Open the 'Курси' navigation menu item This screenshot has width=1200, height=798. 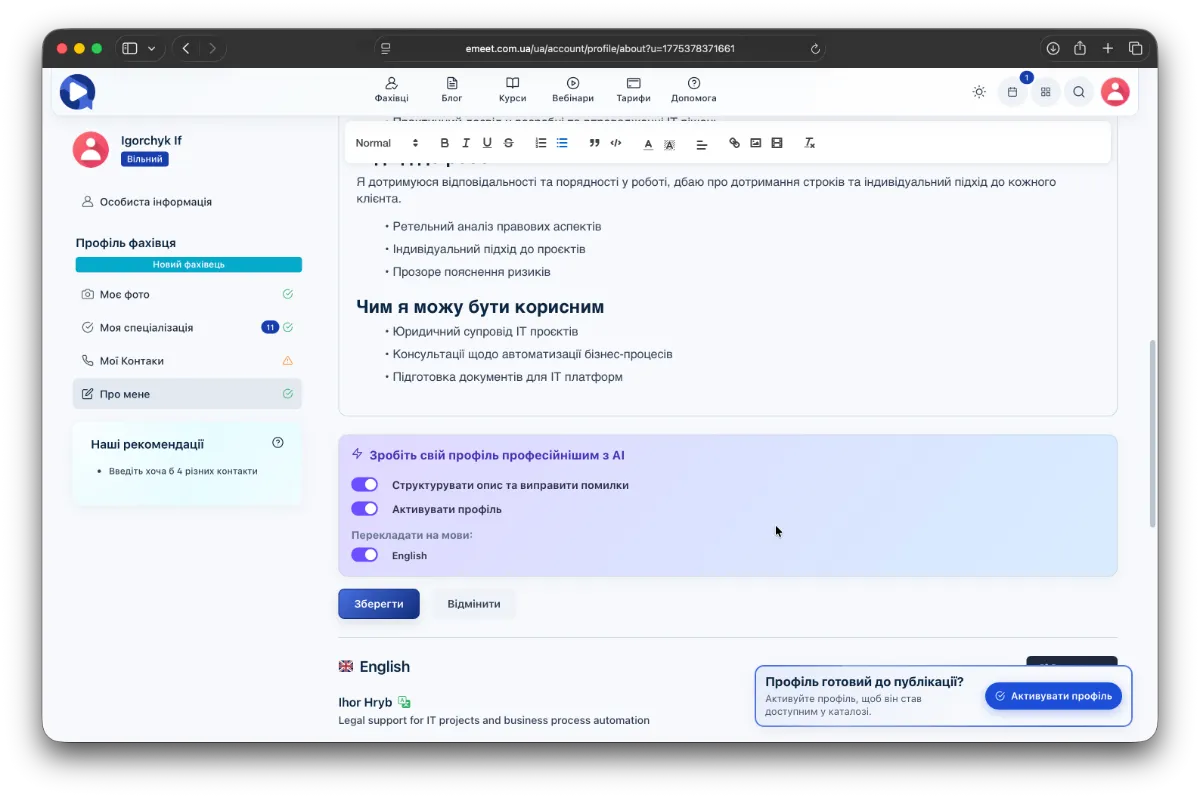click(x=512, y=90)
